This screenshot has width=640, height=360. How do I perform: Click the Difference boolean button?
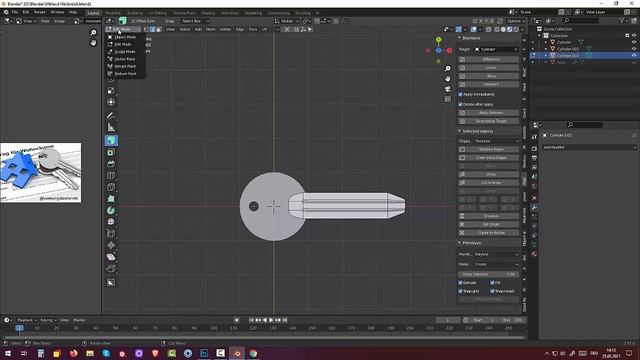[x=489, y=59]
